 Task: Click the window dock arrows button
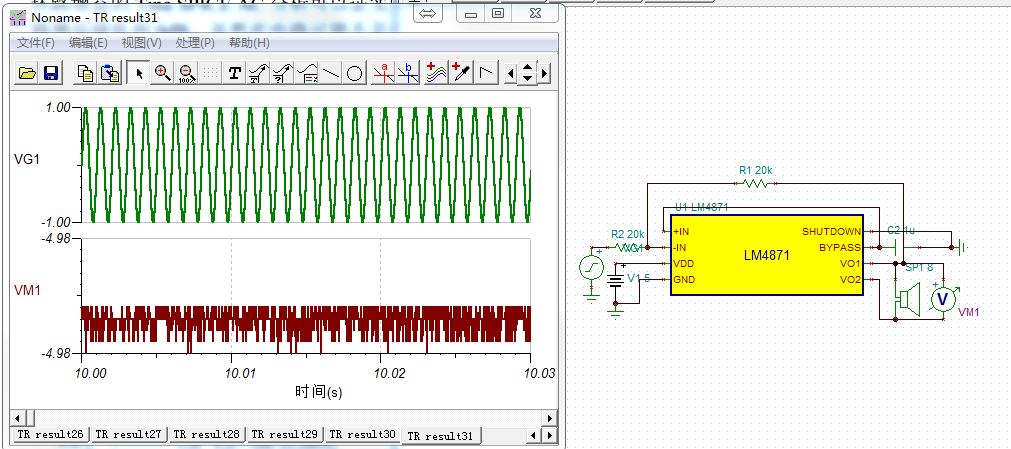tap(427, 13)
